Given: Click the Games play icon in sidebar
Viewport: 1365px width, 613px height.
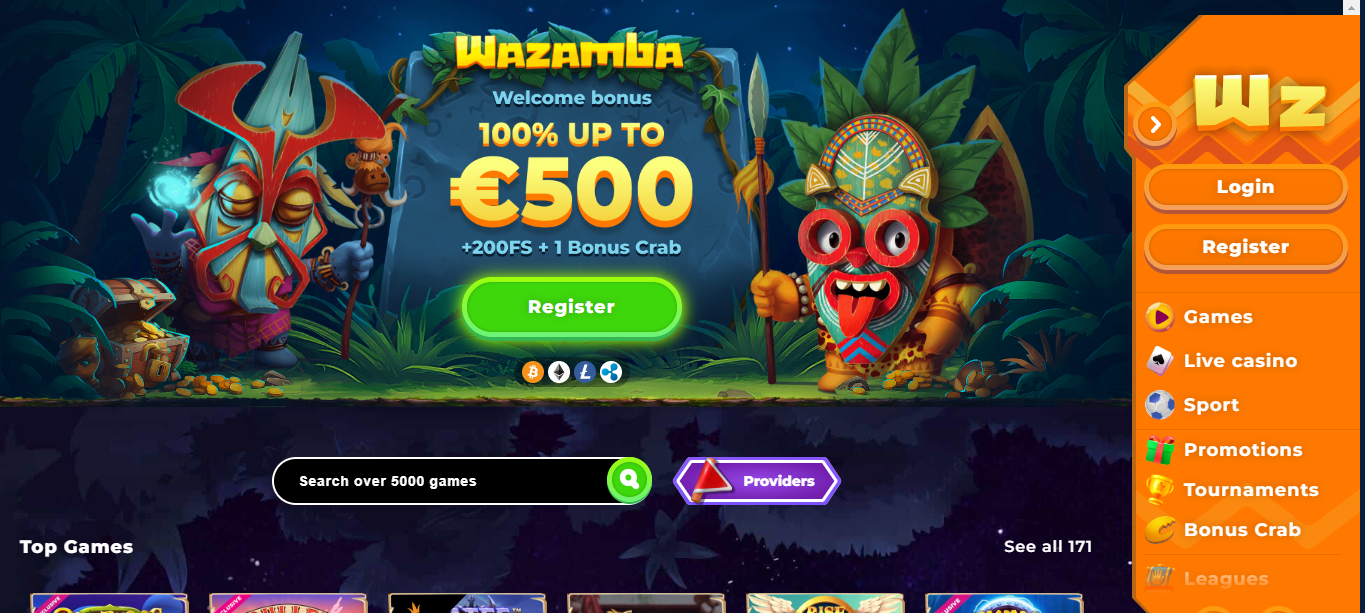Looking at the screenshot, I should (1160, 317).
